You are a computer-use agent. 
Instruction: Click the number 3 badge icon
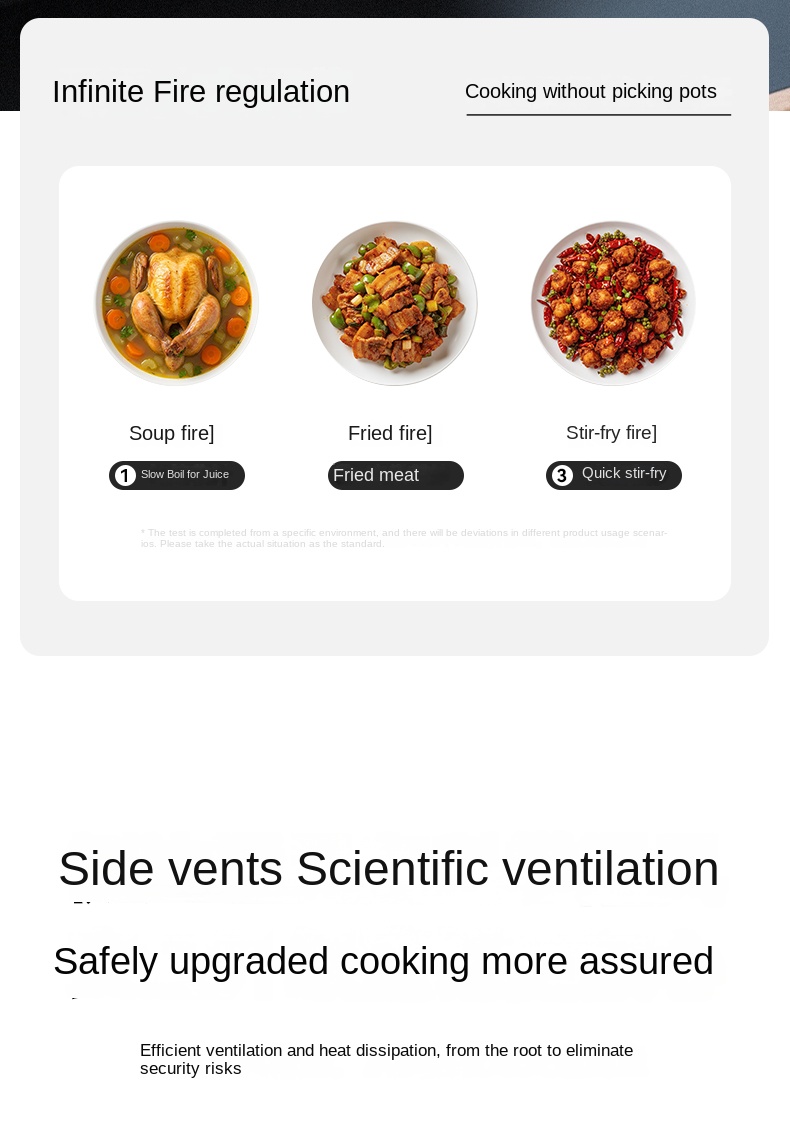pos(562,476)
